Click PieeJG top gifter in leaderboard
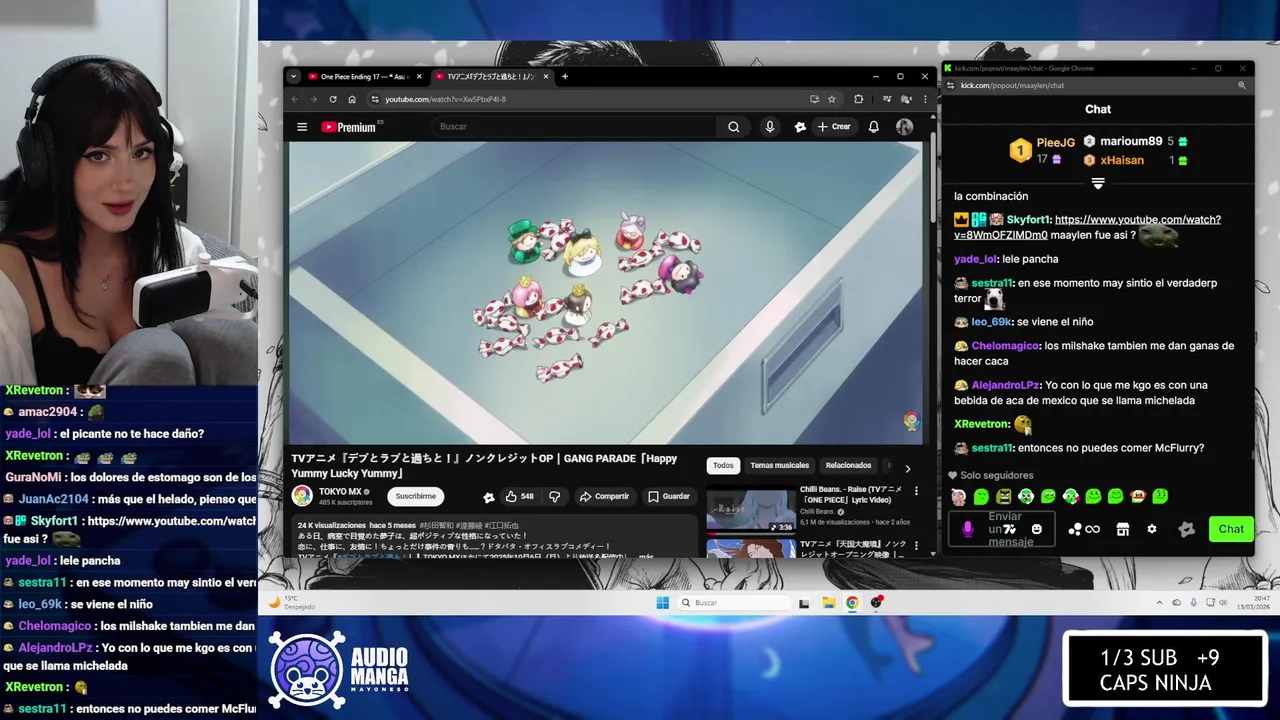Viewport: 1280px width, 720px height. point(1055,143)
